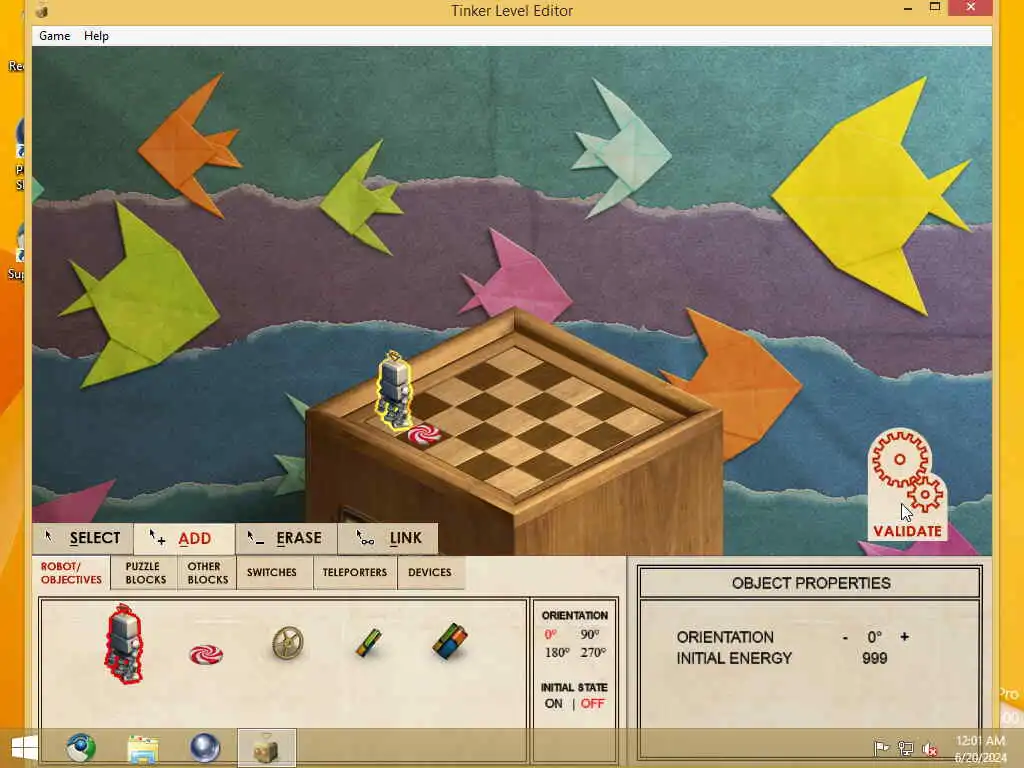Set initial state to ON
The height and width of the screenshot is (768, 1024).
tap(553, 703)
